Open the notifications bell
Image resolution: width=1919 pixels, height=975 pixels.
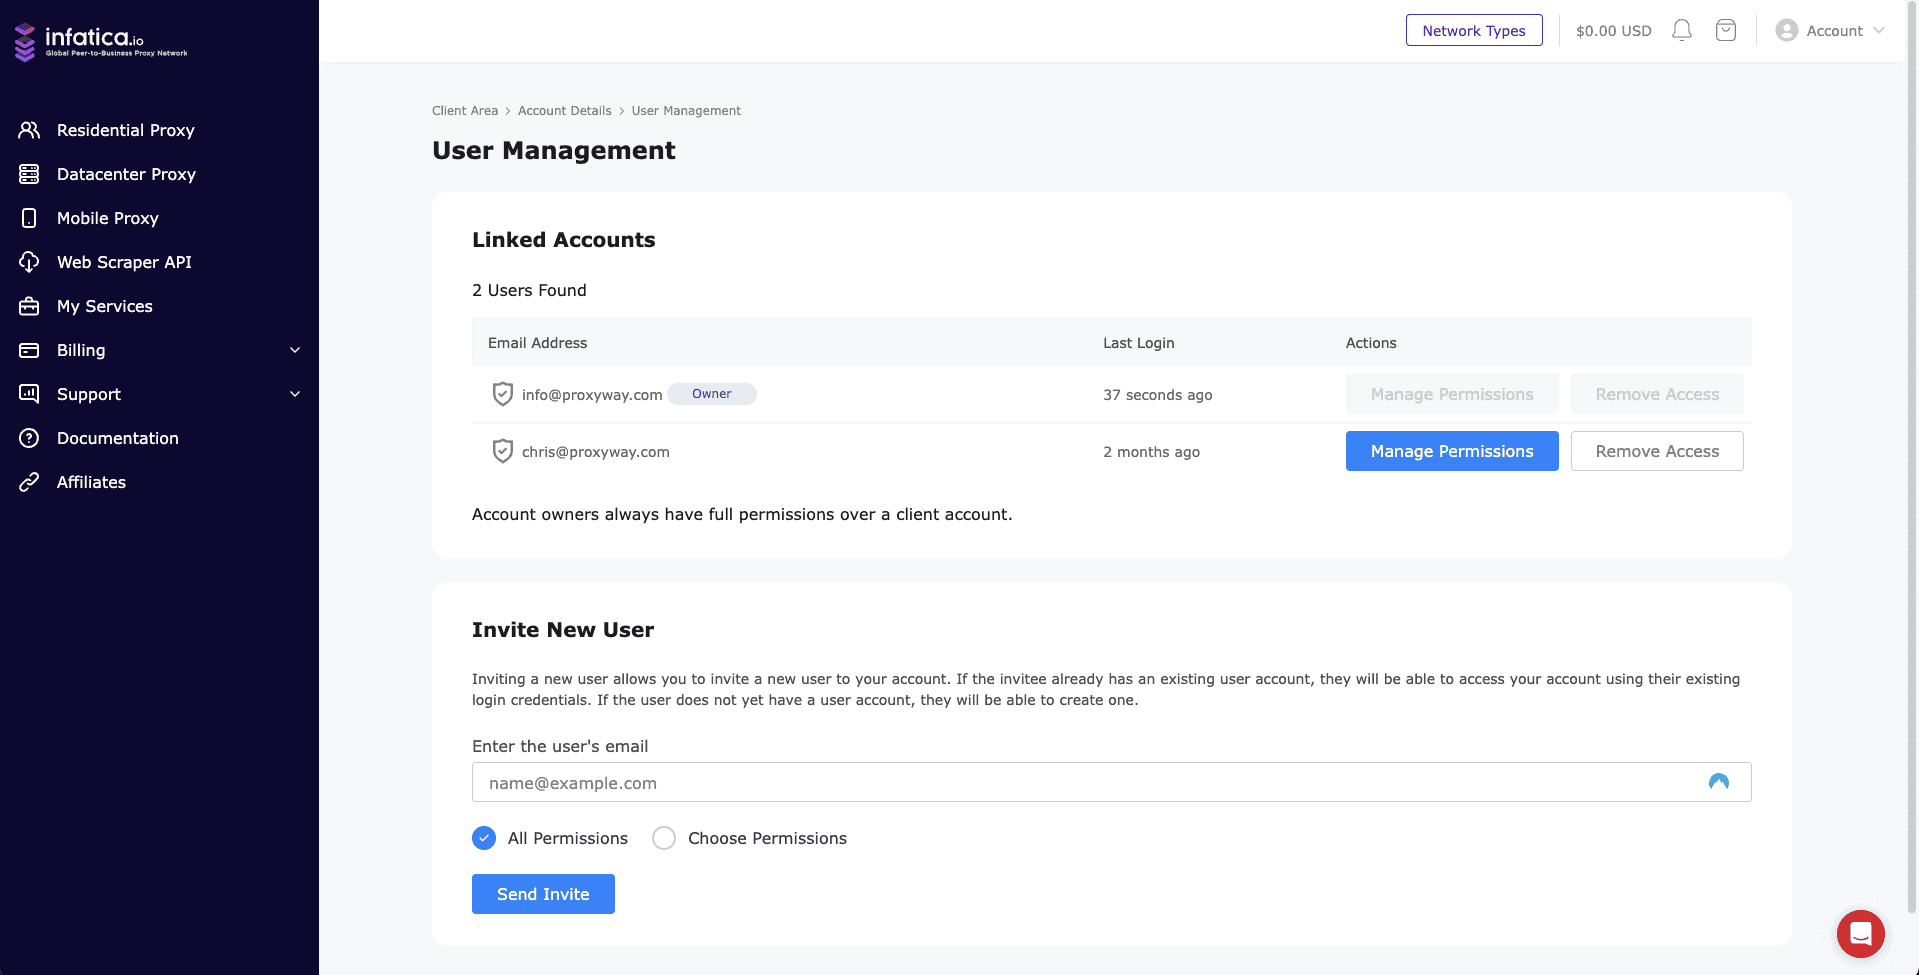[x=1682, y=31]
